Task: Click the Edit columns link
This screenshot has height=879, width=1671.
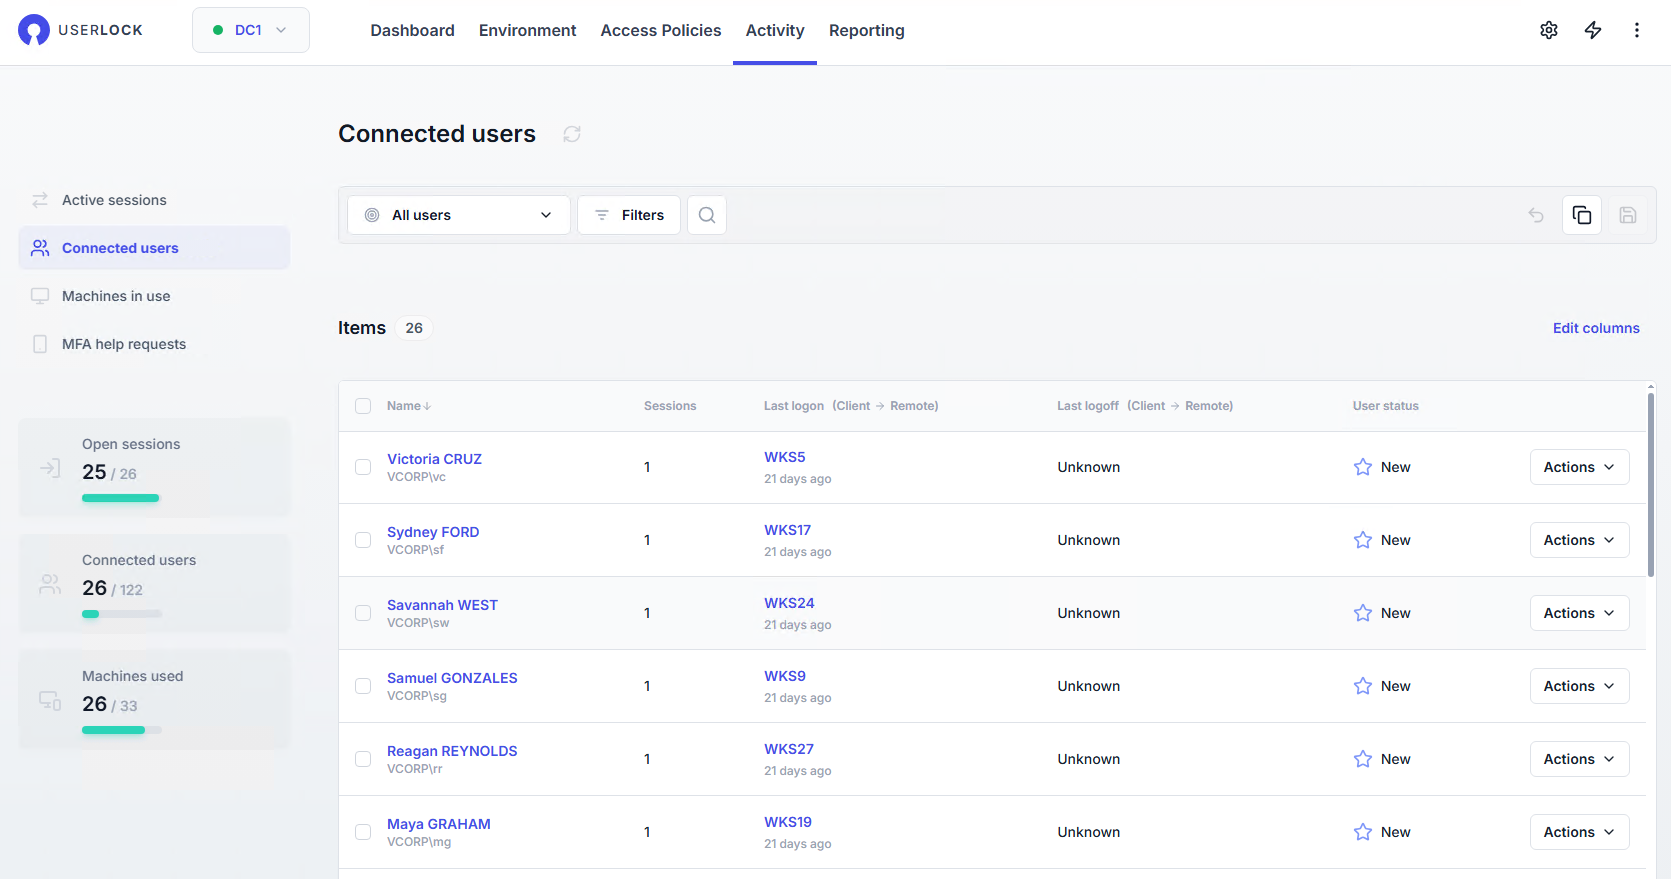Action: 1595,328
